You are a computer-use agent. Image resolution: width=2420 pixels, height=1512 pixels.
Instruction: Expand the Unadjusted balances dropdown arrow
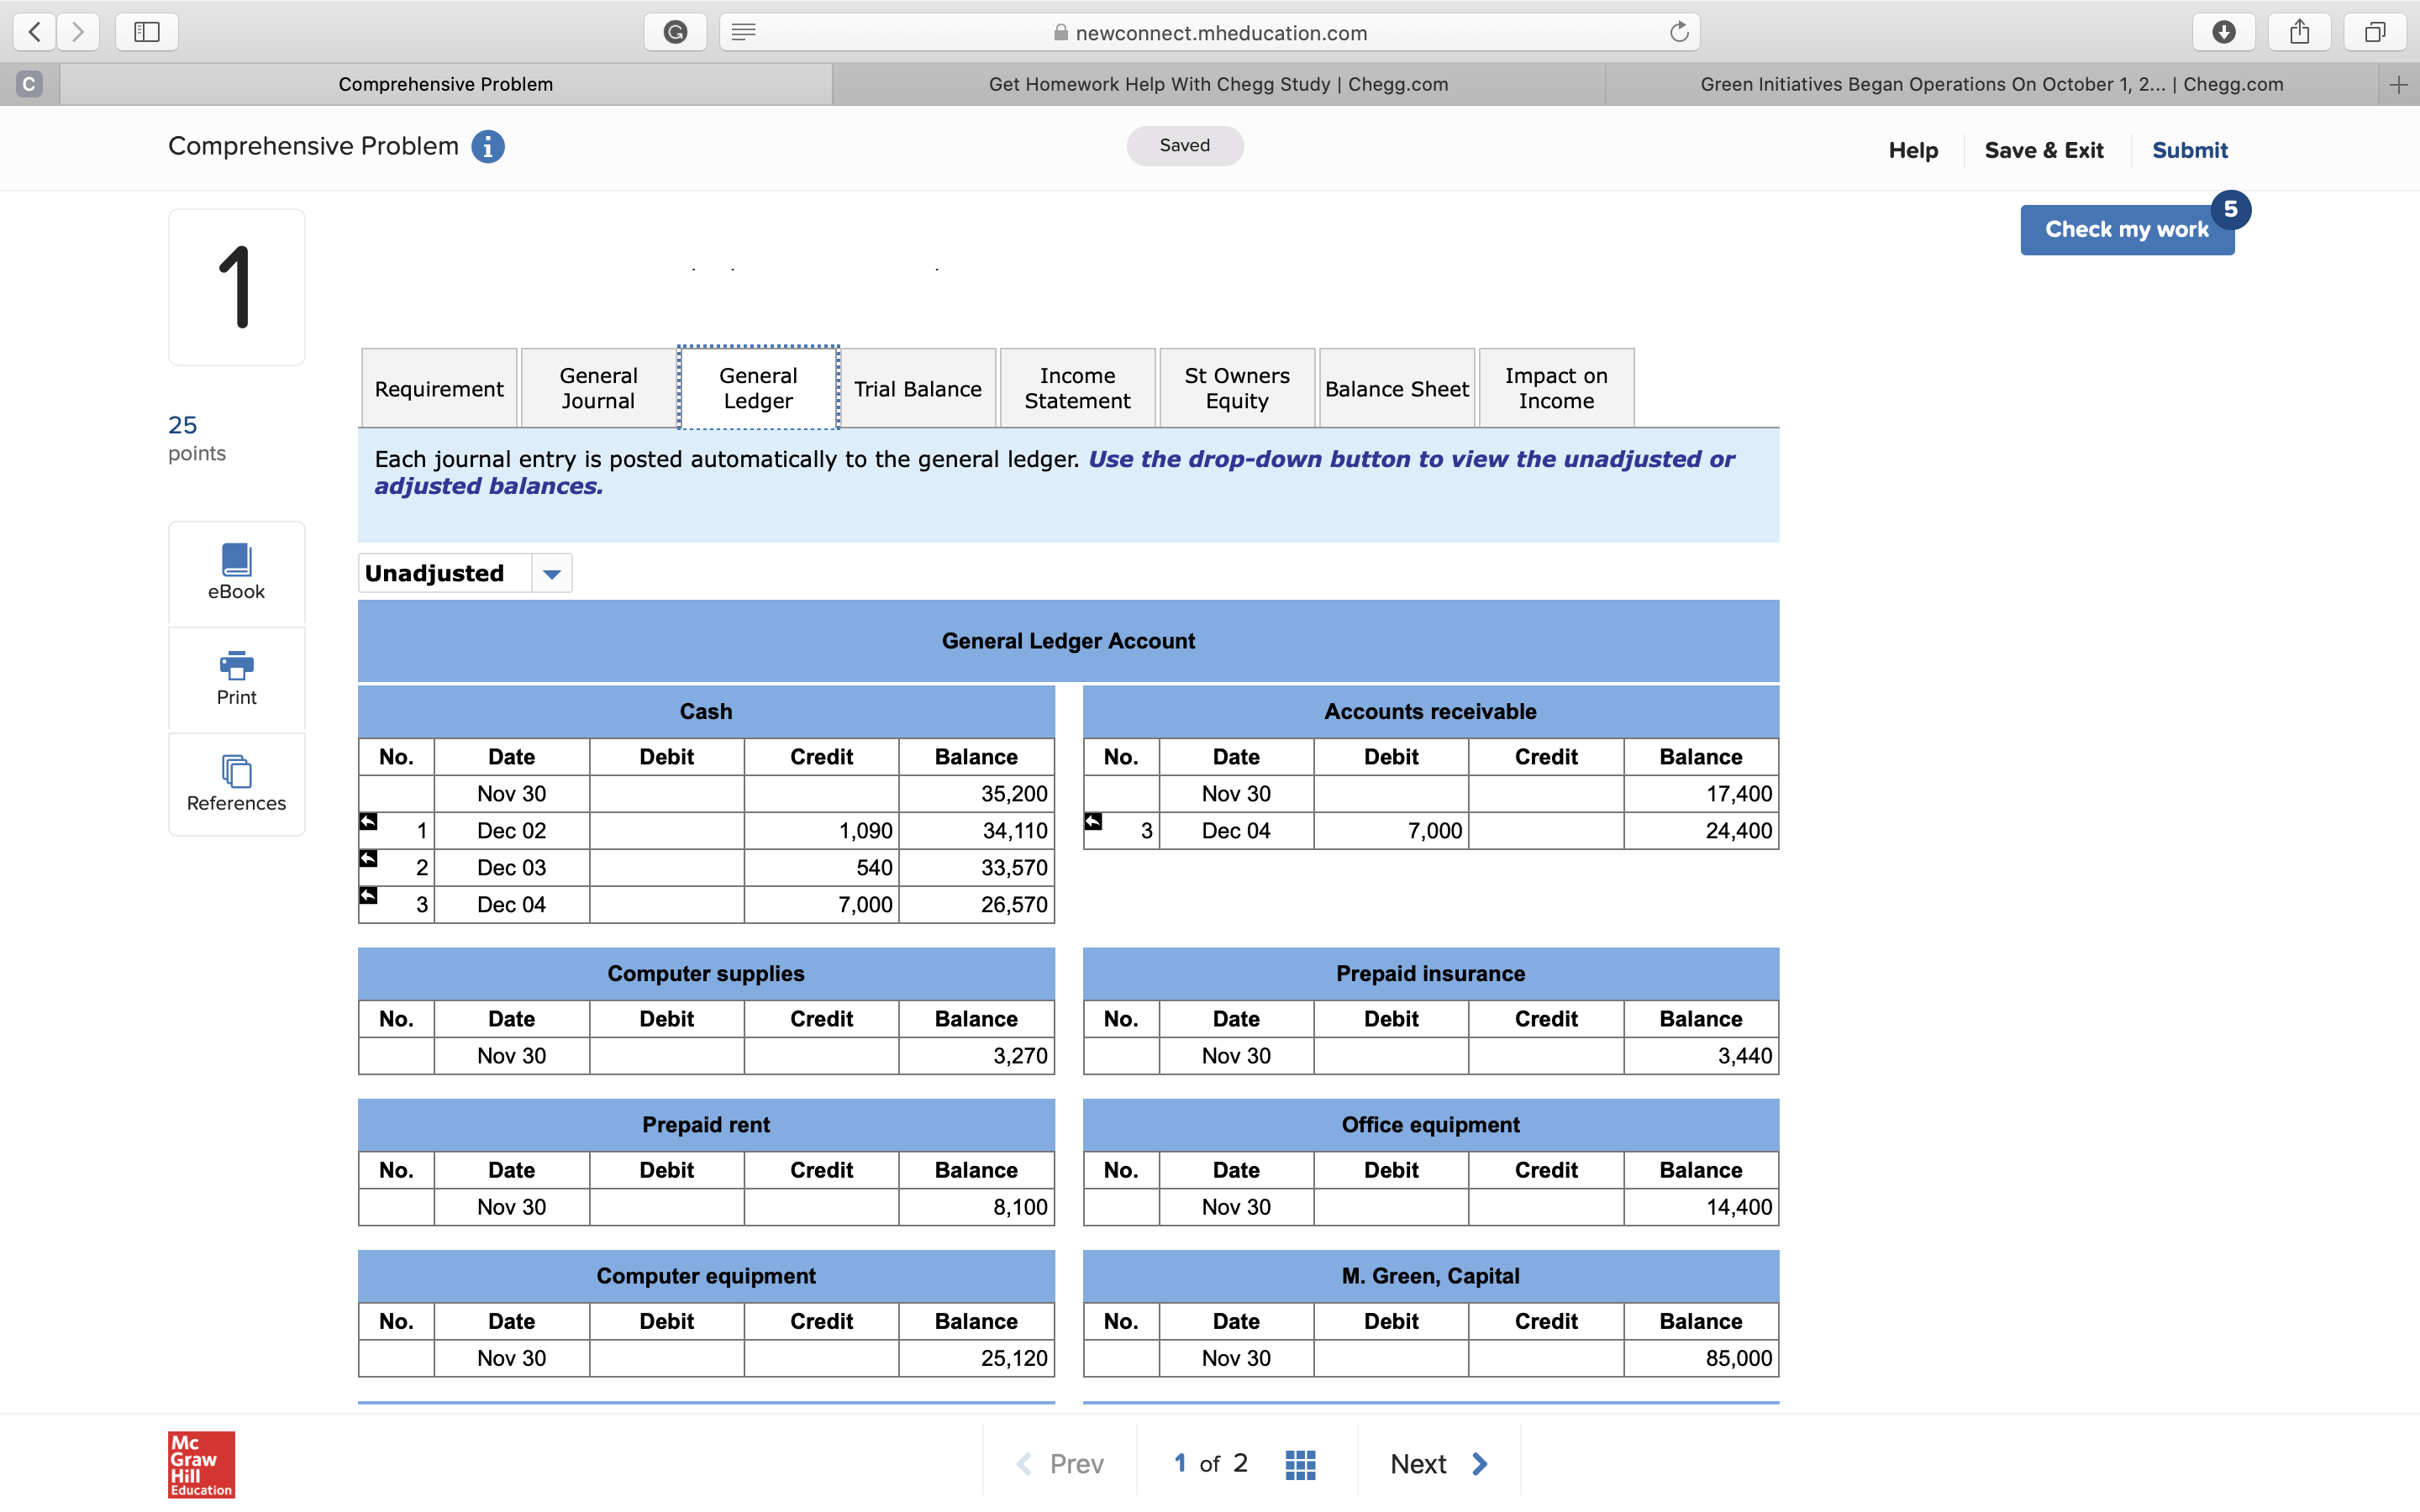(x=551, y=574)
